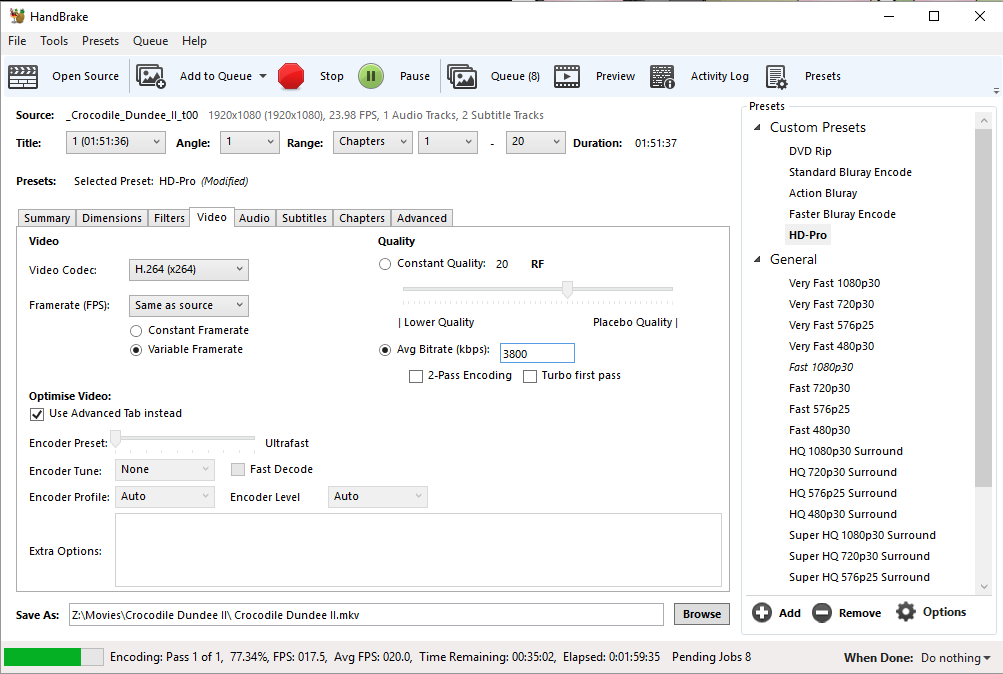Switch to the Advanced tab
This screenshot has height=674, width=1003.
click(422, 218)
